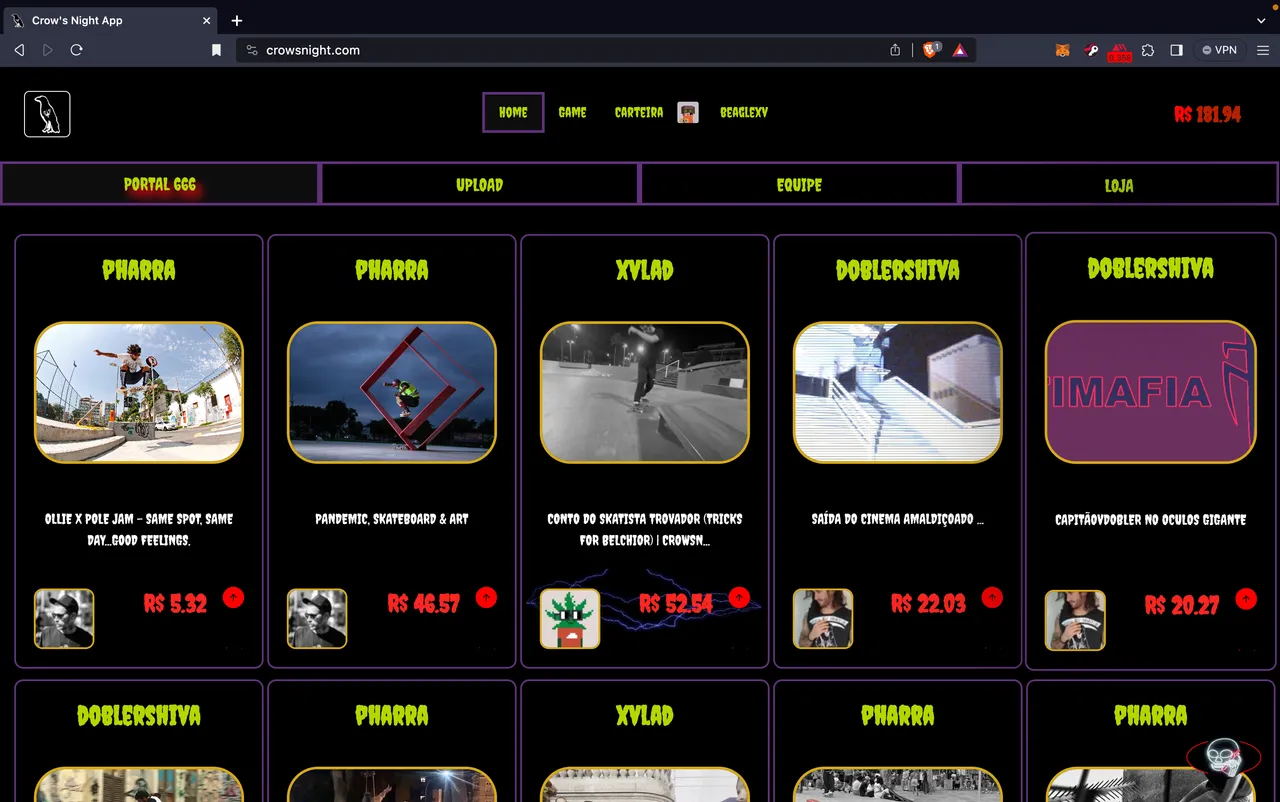
Task: Click the R$ 181.94 balance
Action: pos(1207,114)
